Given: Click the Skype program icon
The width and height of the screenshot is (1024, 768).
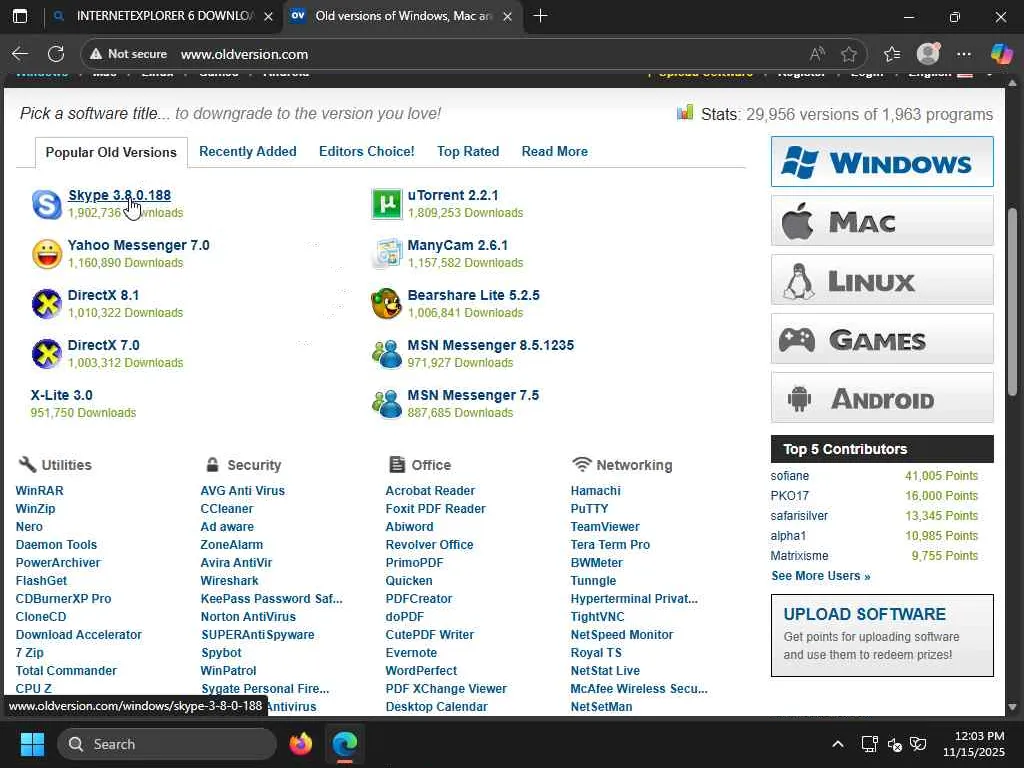Looking at the screenshot, I should point(47,204).
